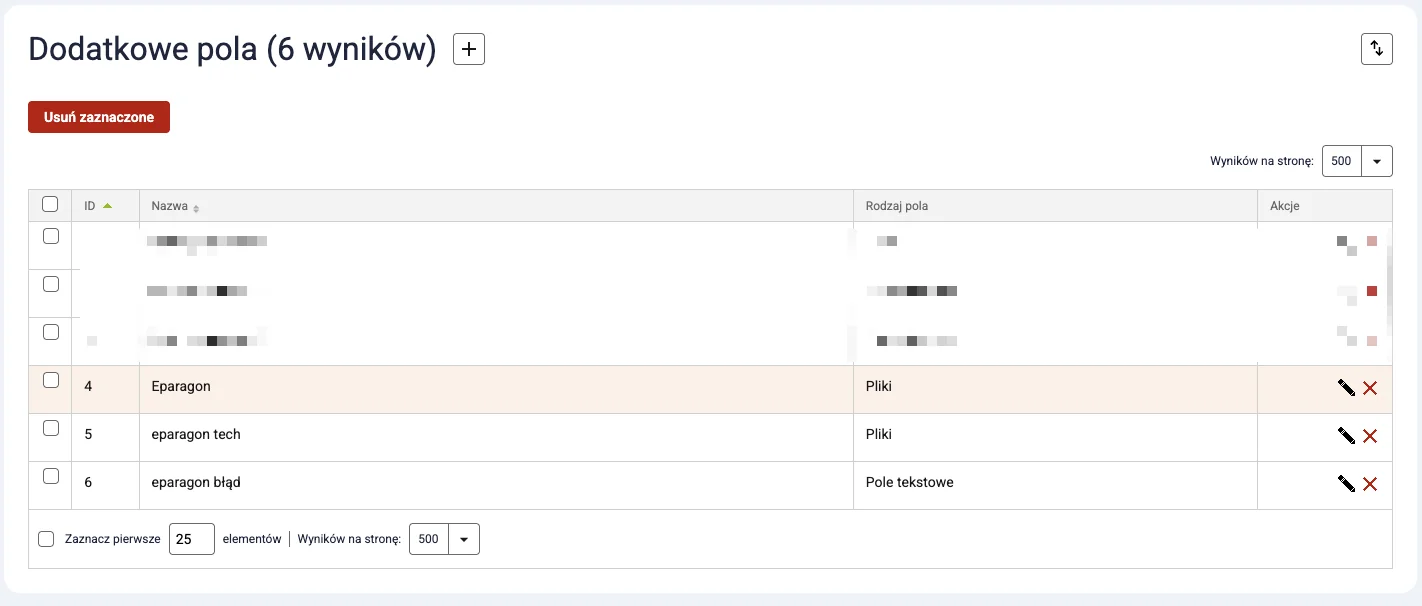
Task: Select the eparagon tech row checkbox
Action: tap(50, 428)
